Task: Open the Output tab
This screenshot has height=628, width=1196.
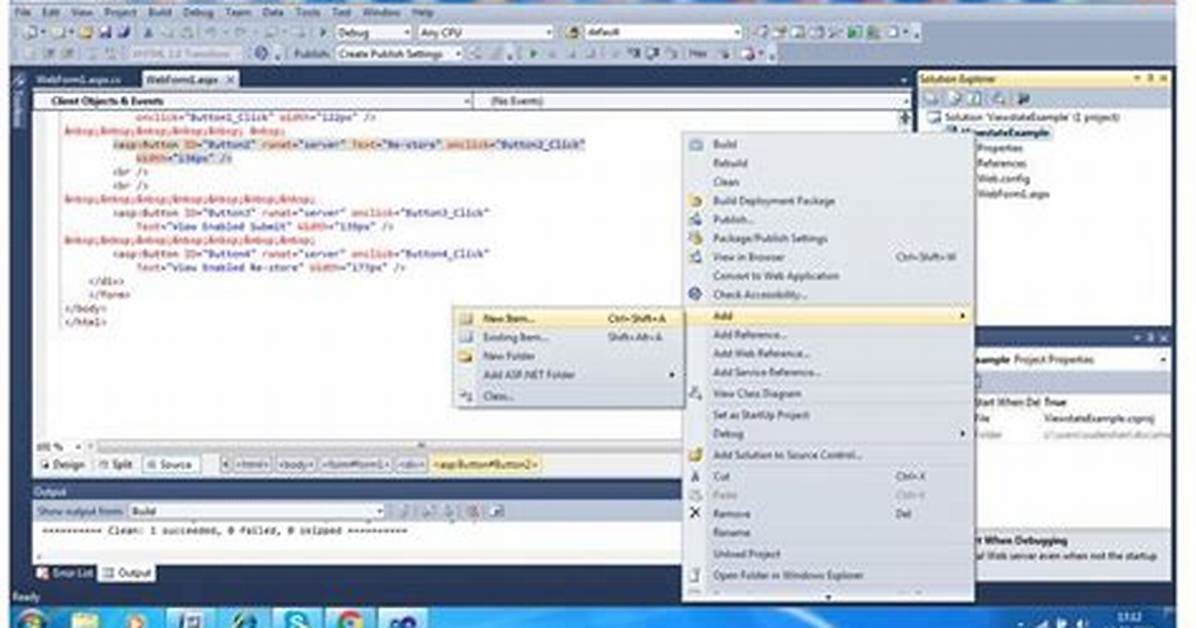Action: coord(127,573)
